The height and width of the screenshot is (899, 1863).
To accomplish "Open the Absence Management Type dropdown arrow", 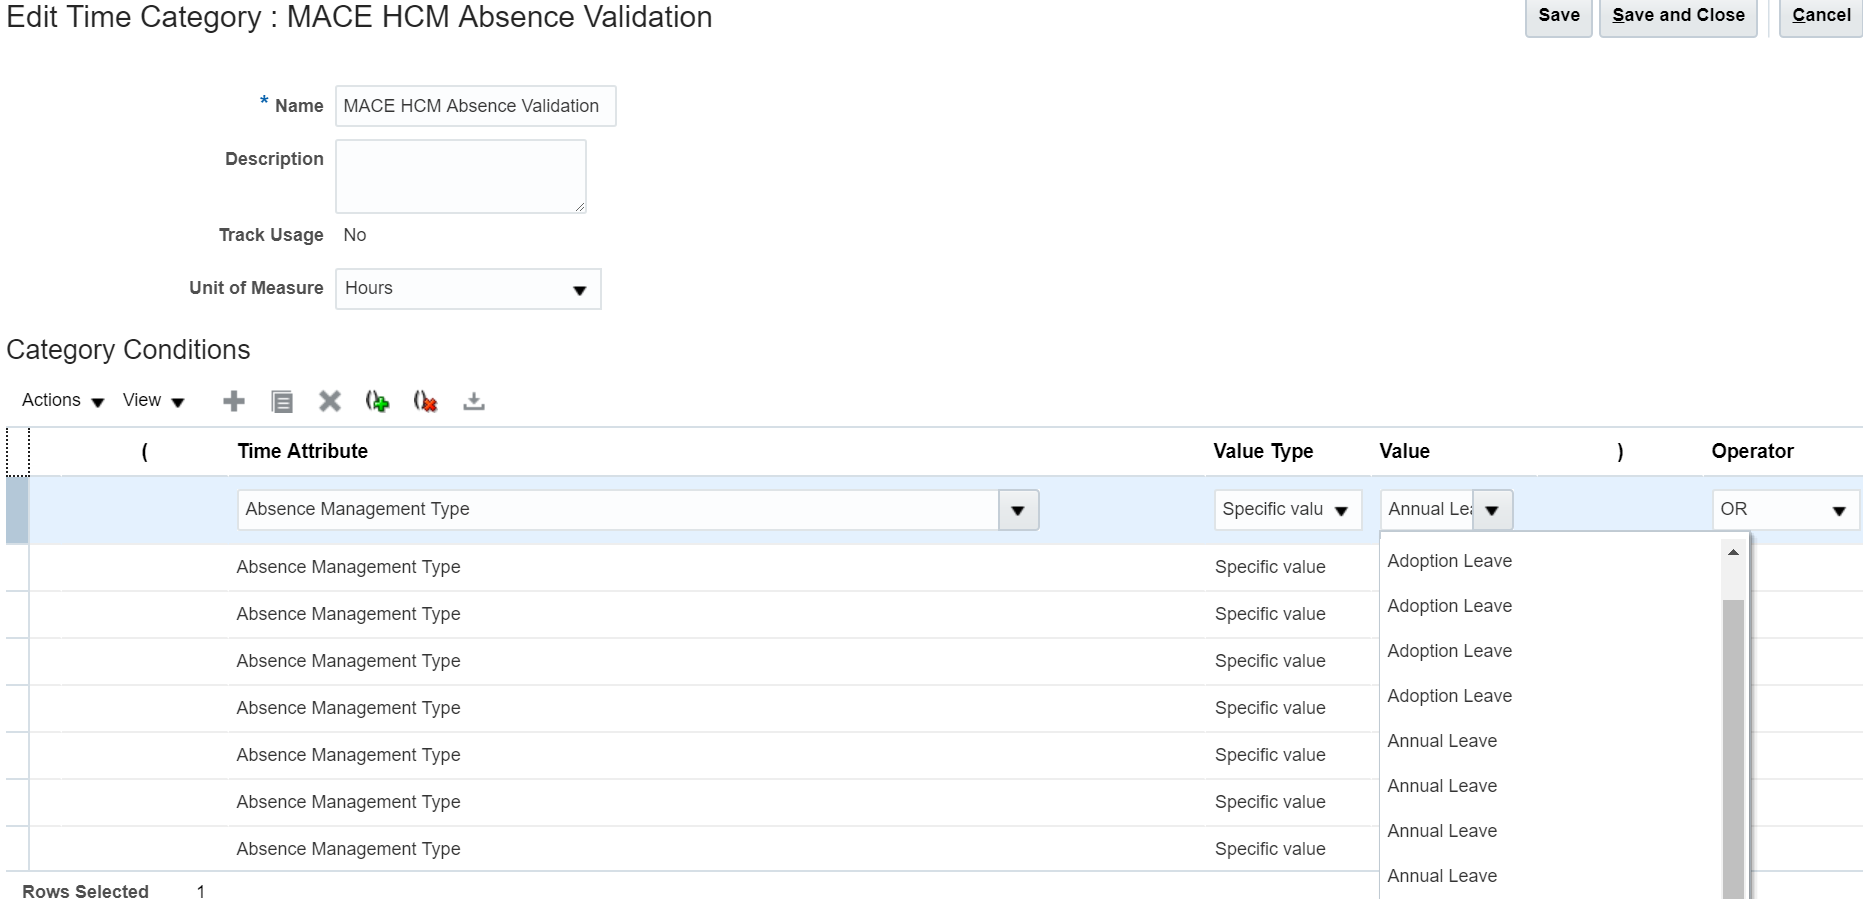I will click(1018, 510).
